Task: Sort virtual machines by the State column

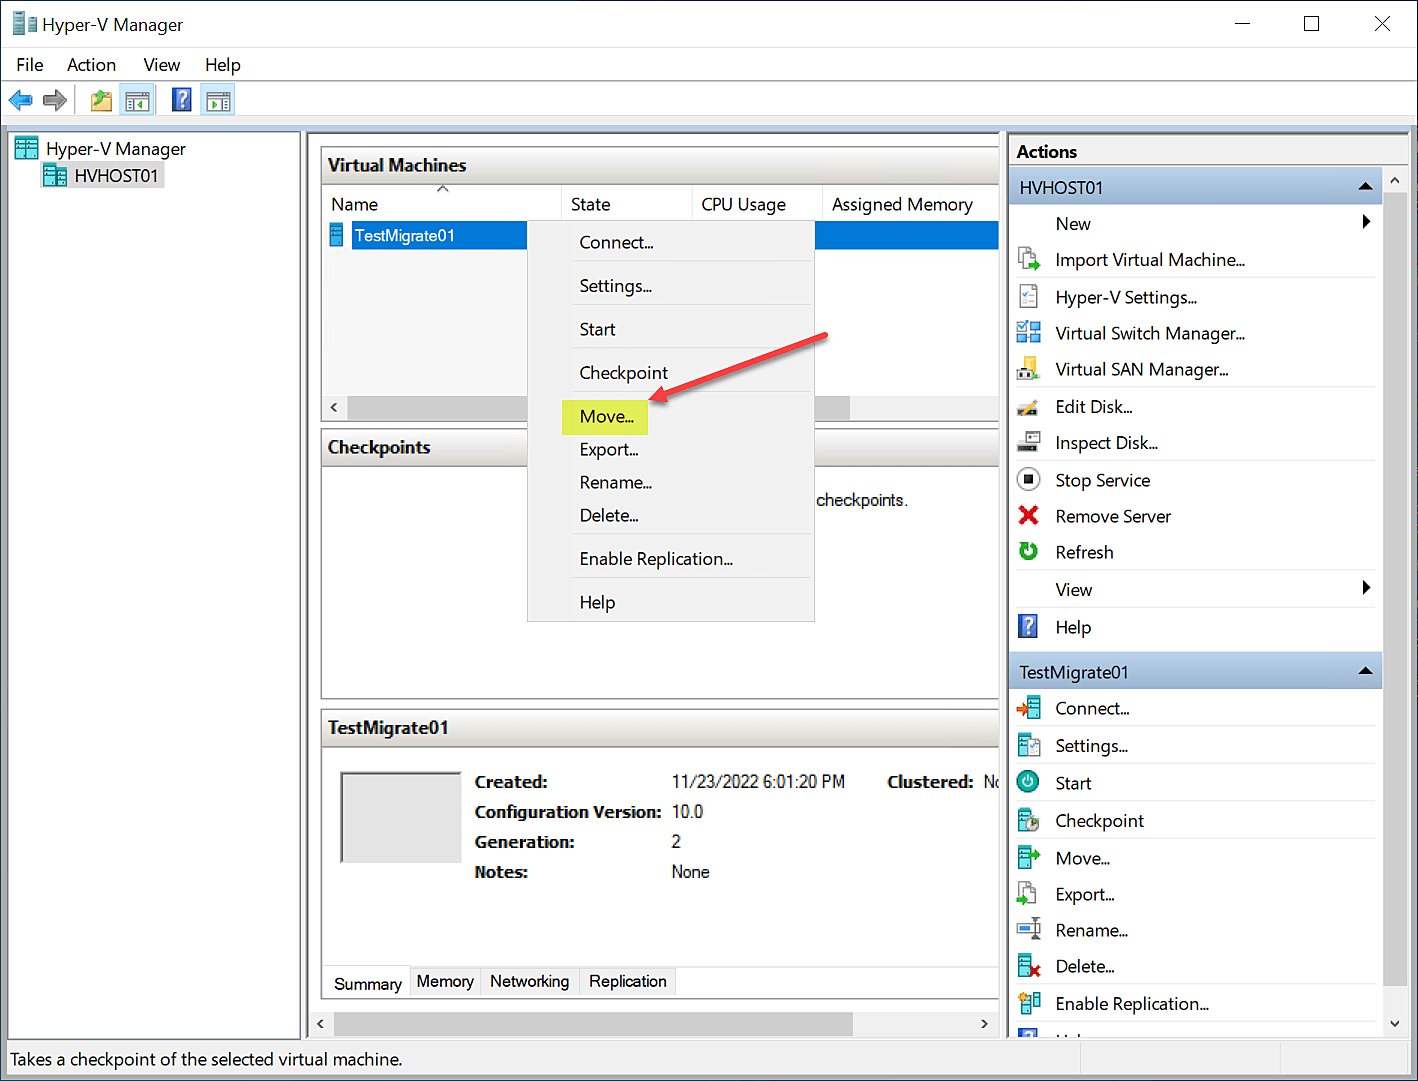Action: (626, 204)
